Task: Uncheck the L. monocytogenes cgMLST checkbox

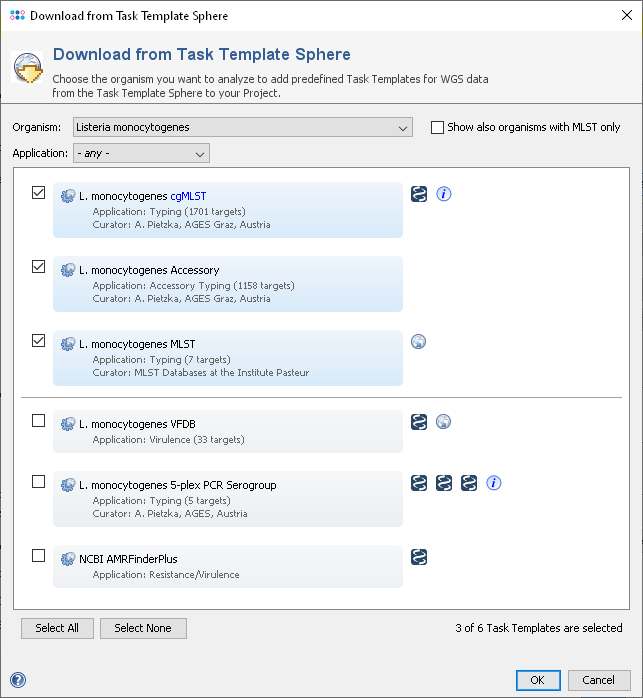Action: click(38, 193)
